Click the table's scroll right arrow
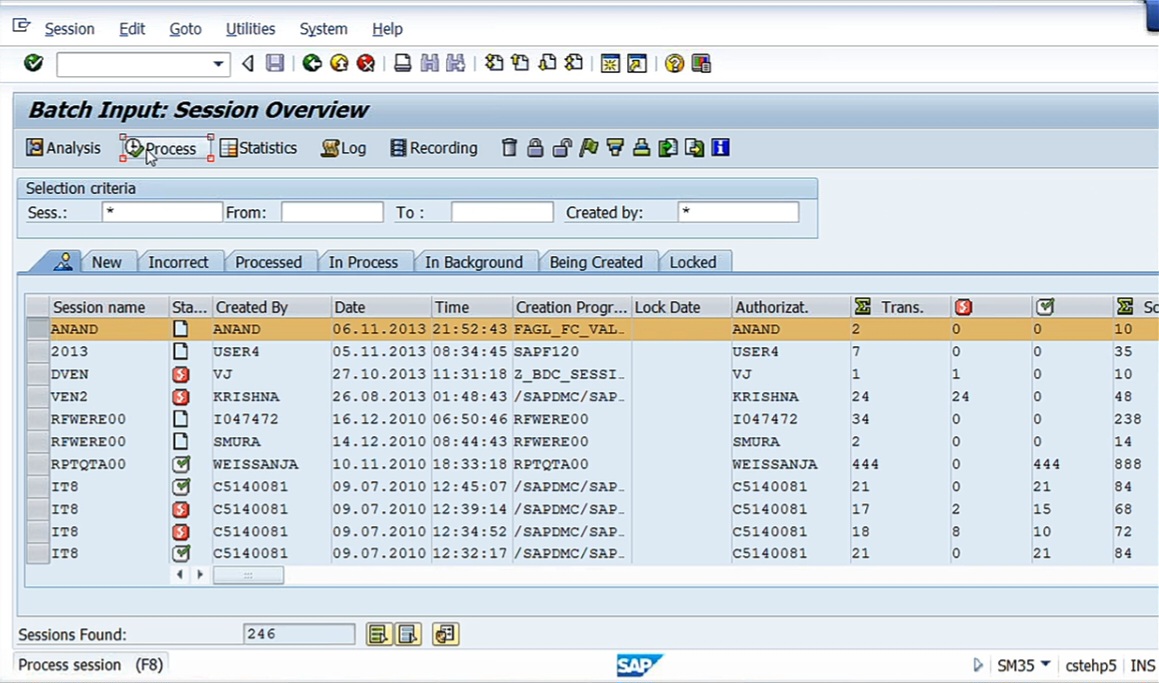The width and height of the screenshot is (1159, 683). [200, 574]
